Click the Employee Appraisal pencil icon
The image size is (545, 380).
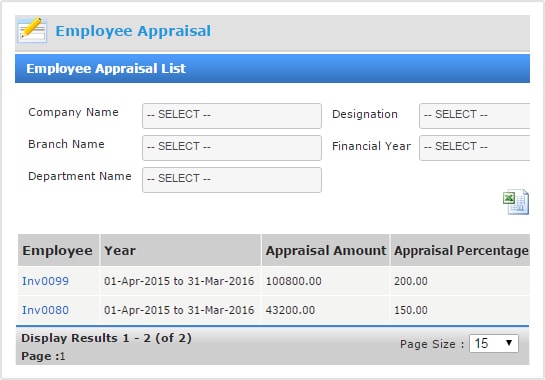[32, 30]
